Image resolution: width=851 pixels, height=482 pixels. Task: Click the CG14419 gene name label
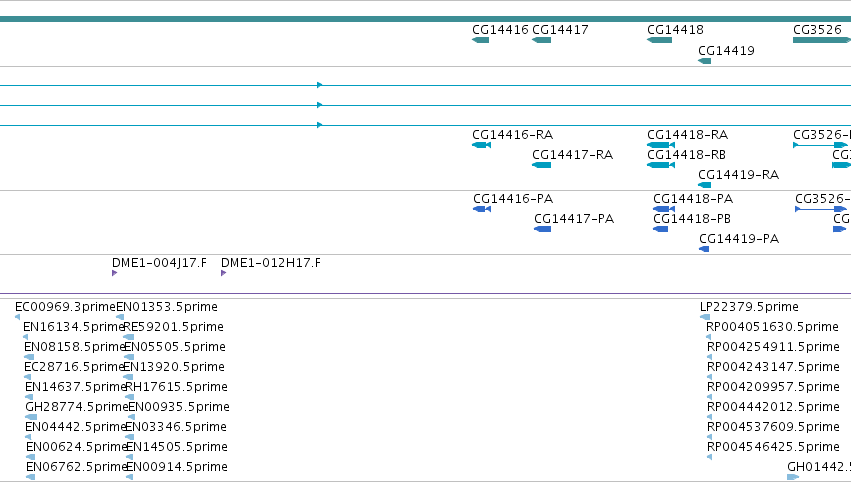(726, 50)
